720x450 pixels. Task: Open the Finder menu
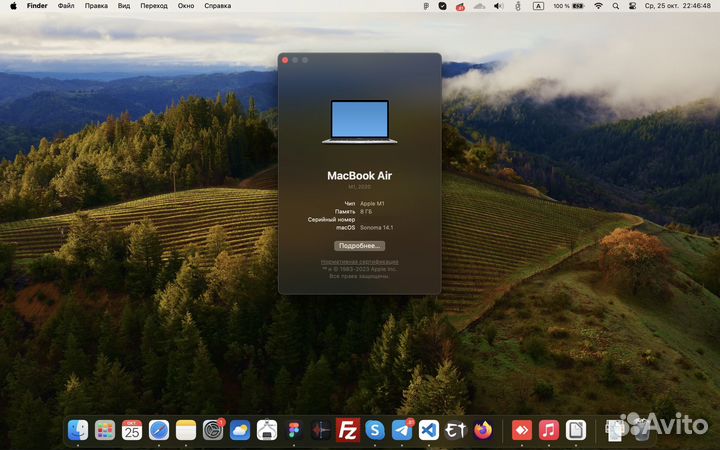(37, 6)
